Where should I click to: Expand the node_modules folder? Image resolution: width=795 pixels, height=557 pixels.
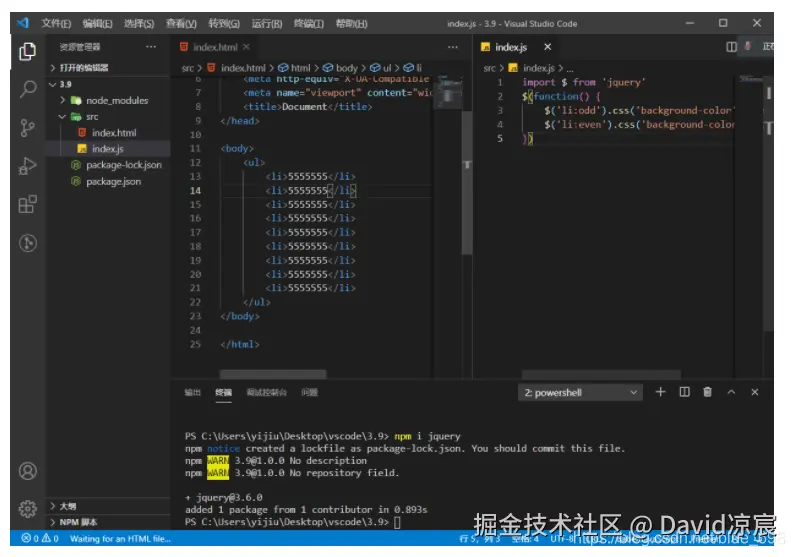[109, 100]
